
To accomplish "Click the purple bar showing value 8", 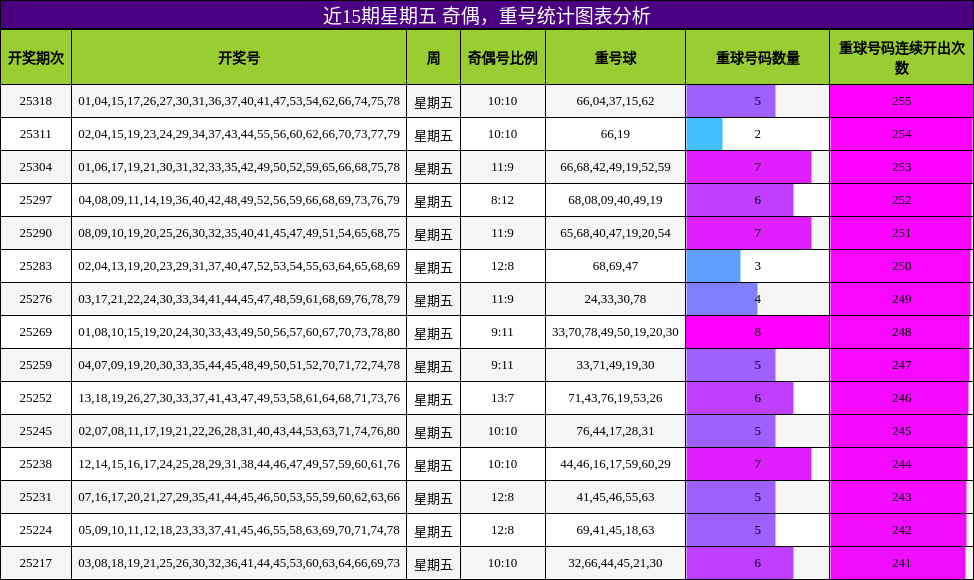I will click(x=756, y=331).
